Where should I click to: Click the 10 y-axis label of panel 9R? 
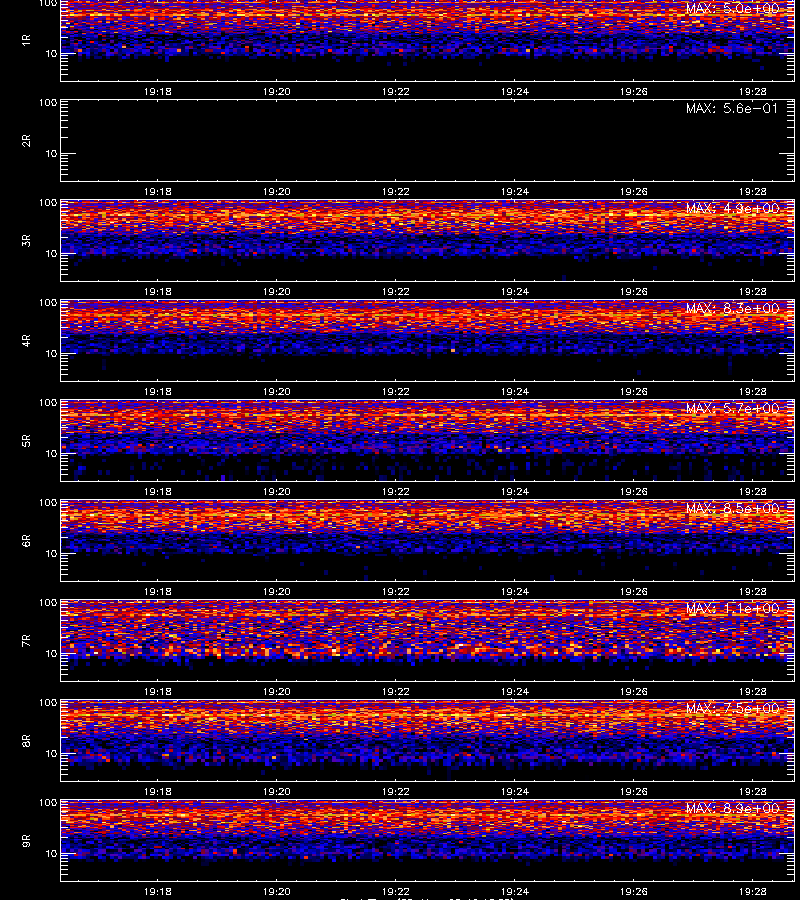pyautogui.click(x=51, y=854)
